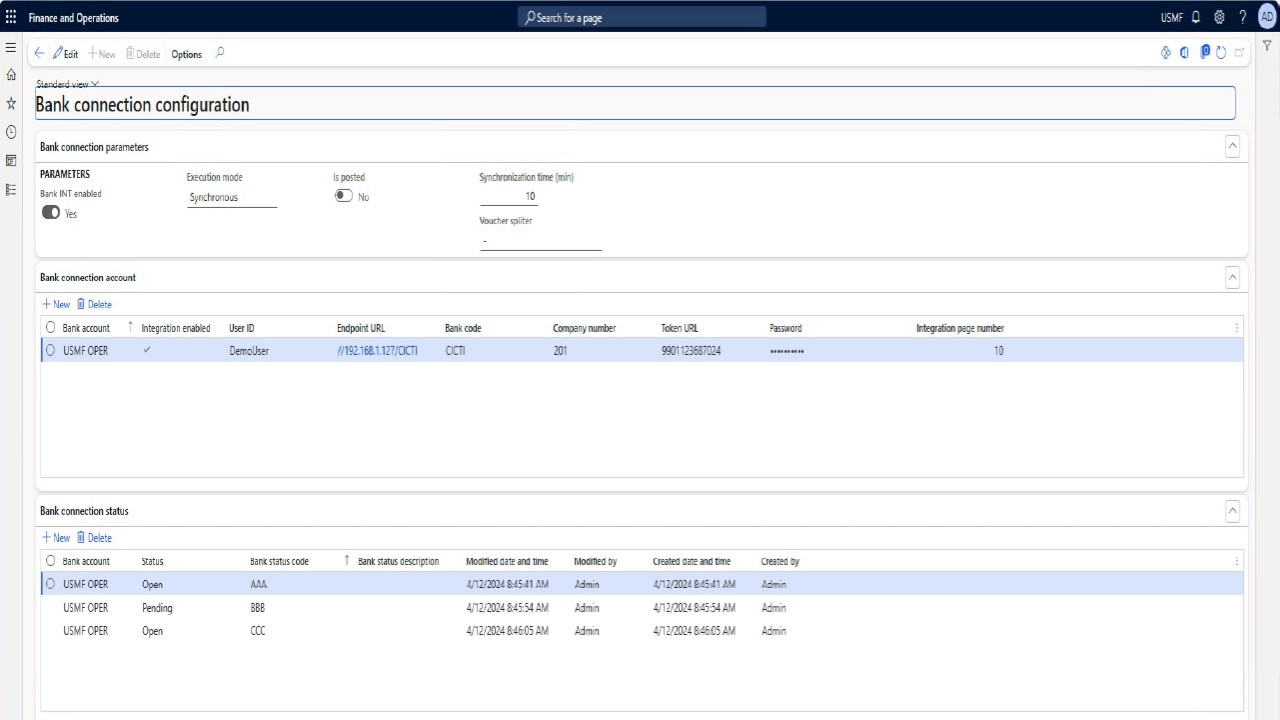Open the filter pane funnel icon
Image resolution: width=1280 pixels, height=720 pixels.
[x=1267, y=46]
